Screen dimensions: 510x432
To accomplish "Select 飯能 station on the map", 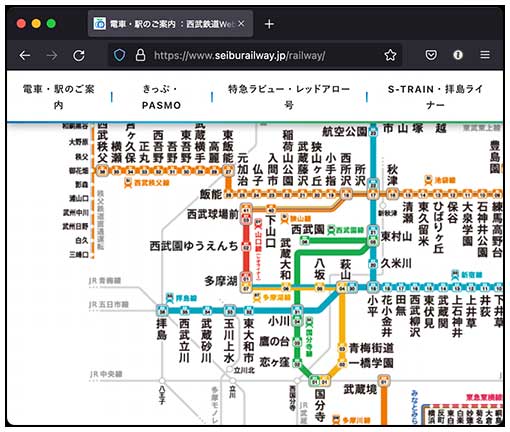I will tap(211, 194).
